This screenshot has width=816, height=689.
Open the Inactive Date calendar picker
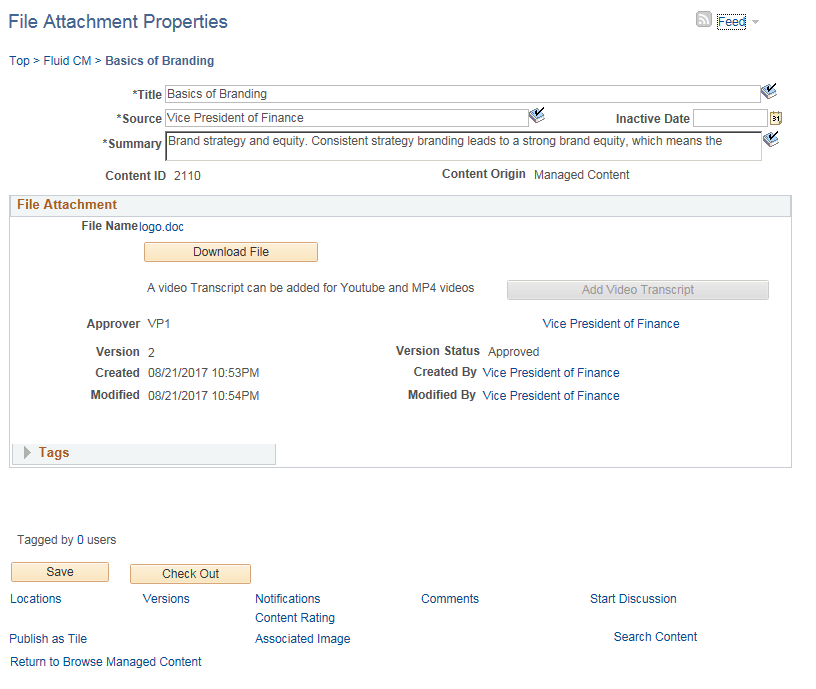click(778, 119)
